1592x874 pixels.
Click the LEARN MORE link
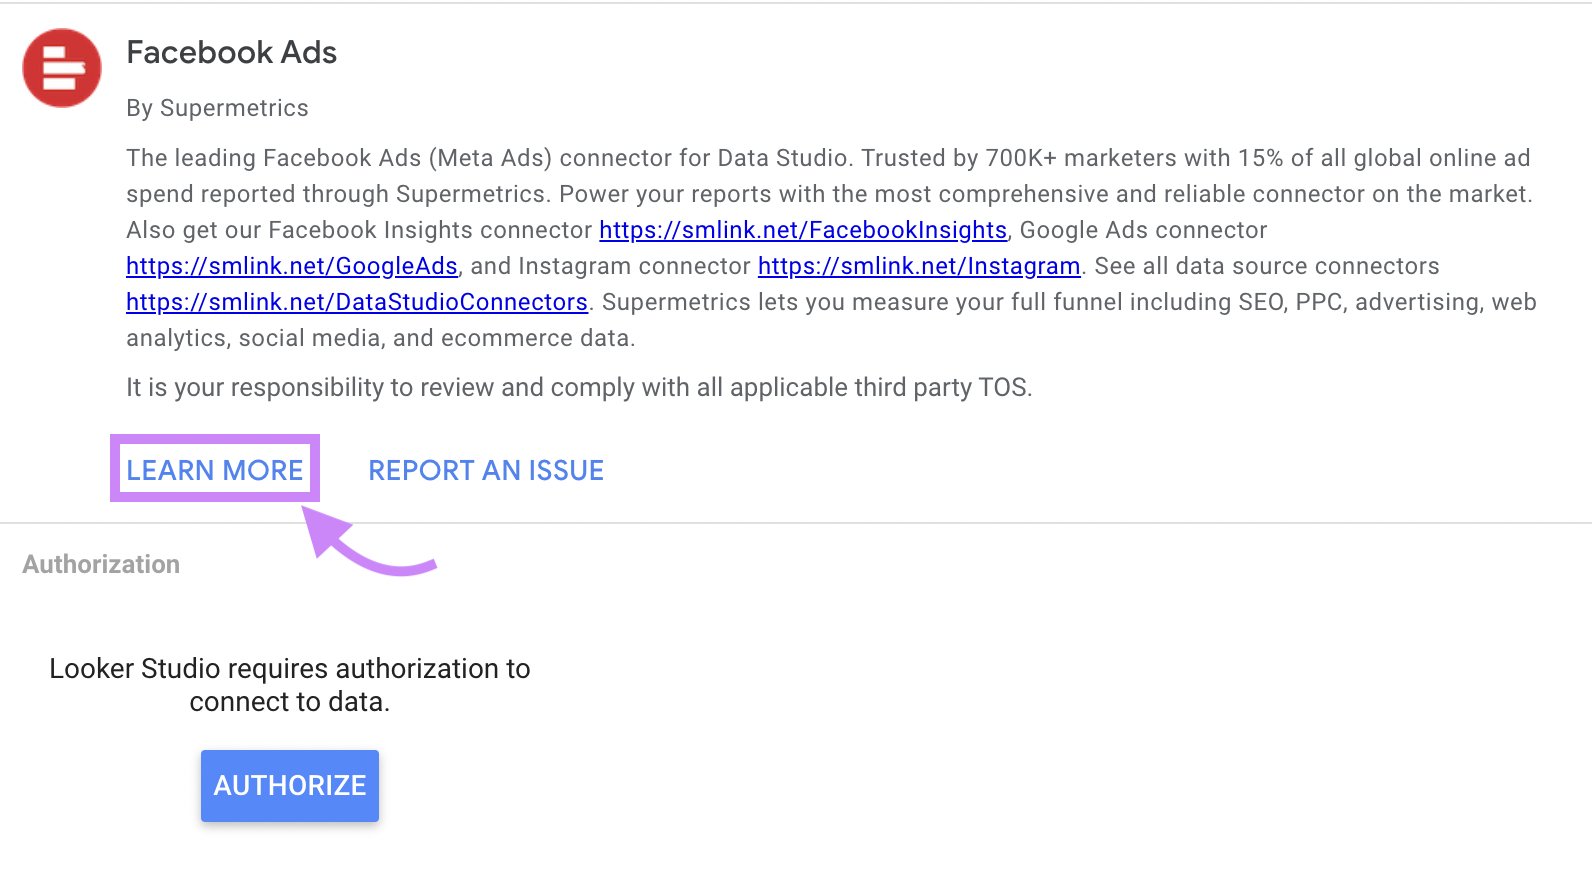[214, 470]
